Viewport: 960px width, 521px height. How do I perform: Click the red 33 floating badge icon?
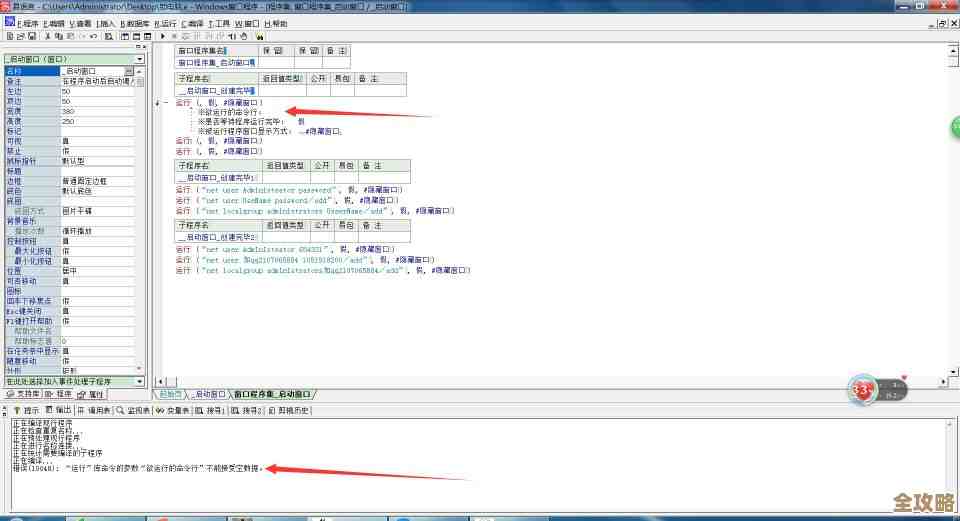[x=861, y=389]
